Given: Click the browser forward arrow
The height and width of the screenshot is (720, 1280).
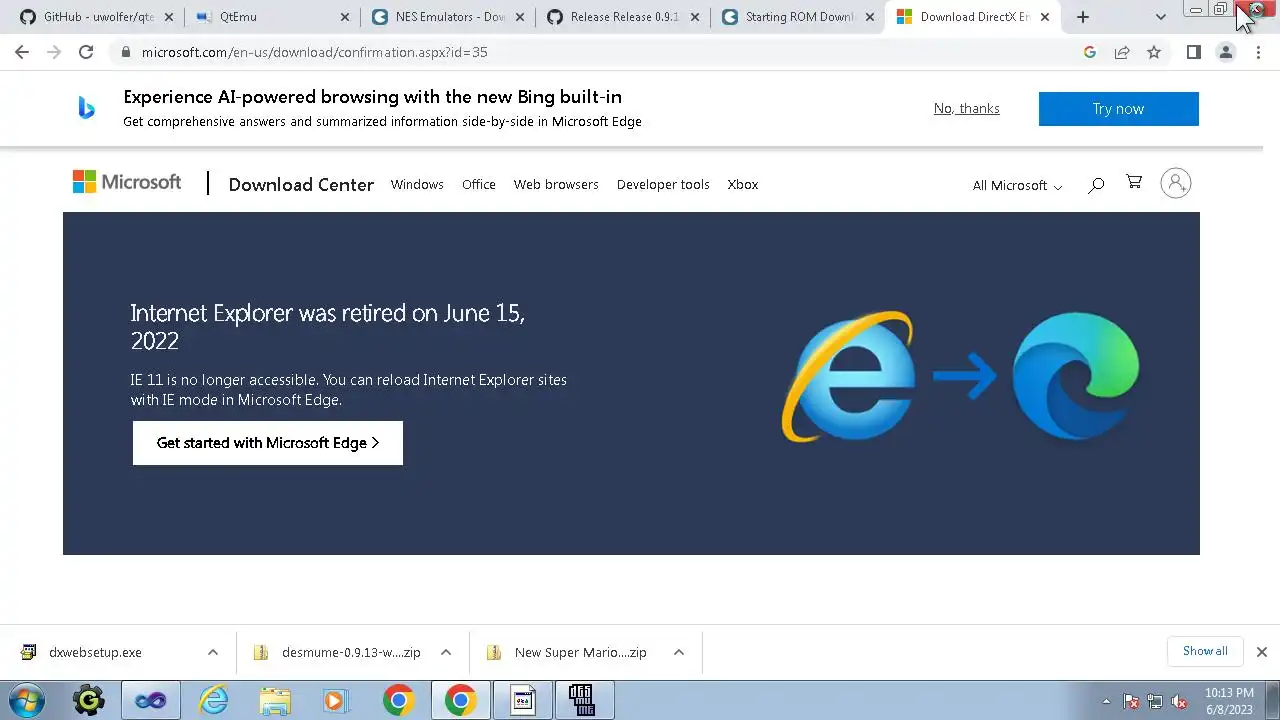Looking at the screenshot, I should coord(54,52).
